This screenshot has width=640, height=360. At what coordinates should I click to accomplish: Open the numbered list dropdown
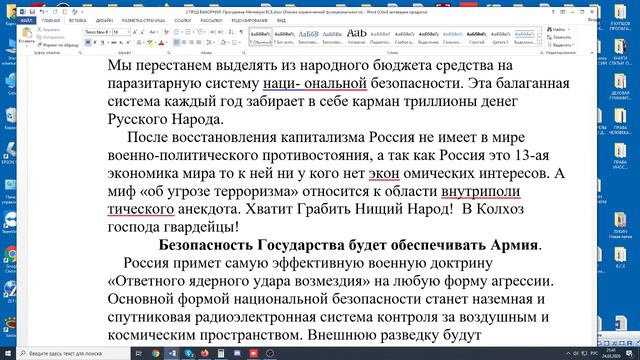193,32
